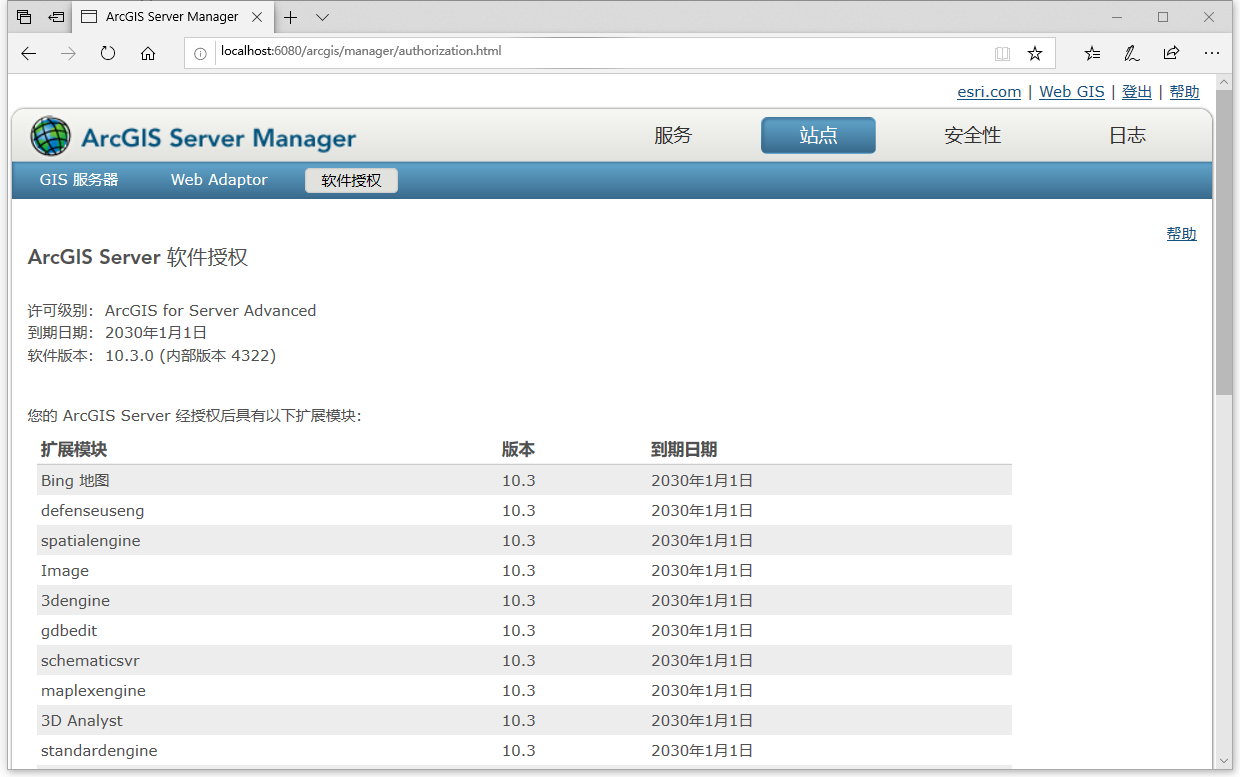
Task: Open the favorites hub
Action: pyautogui.click(x=1092, y=54)
